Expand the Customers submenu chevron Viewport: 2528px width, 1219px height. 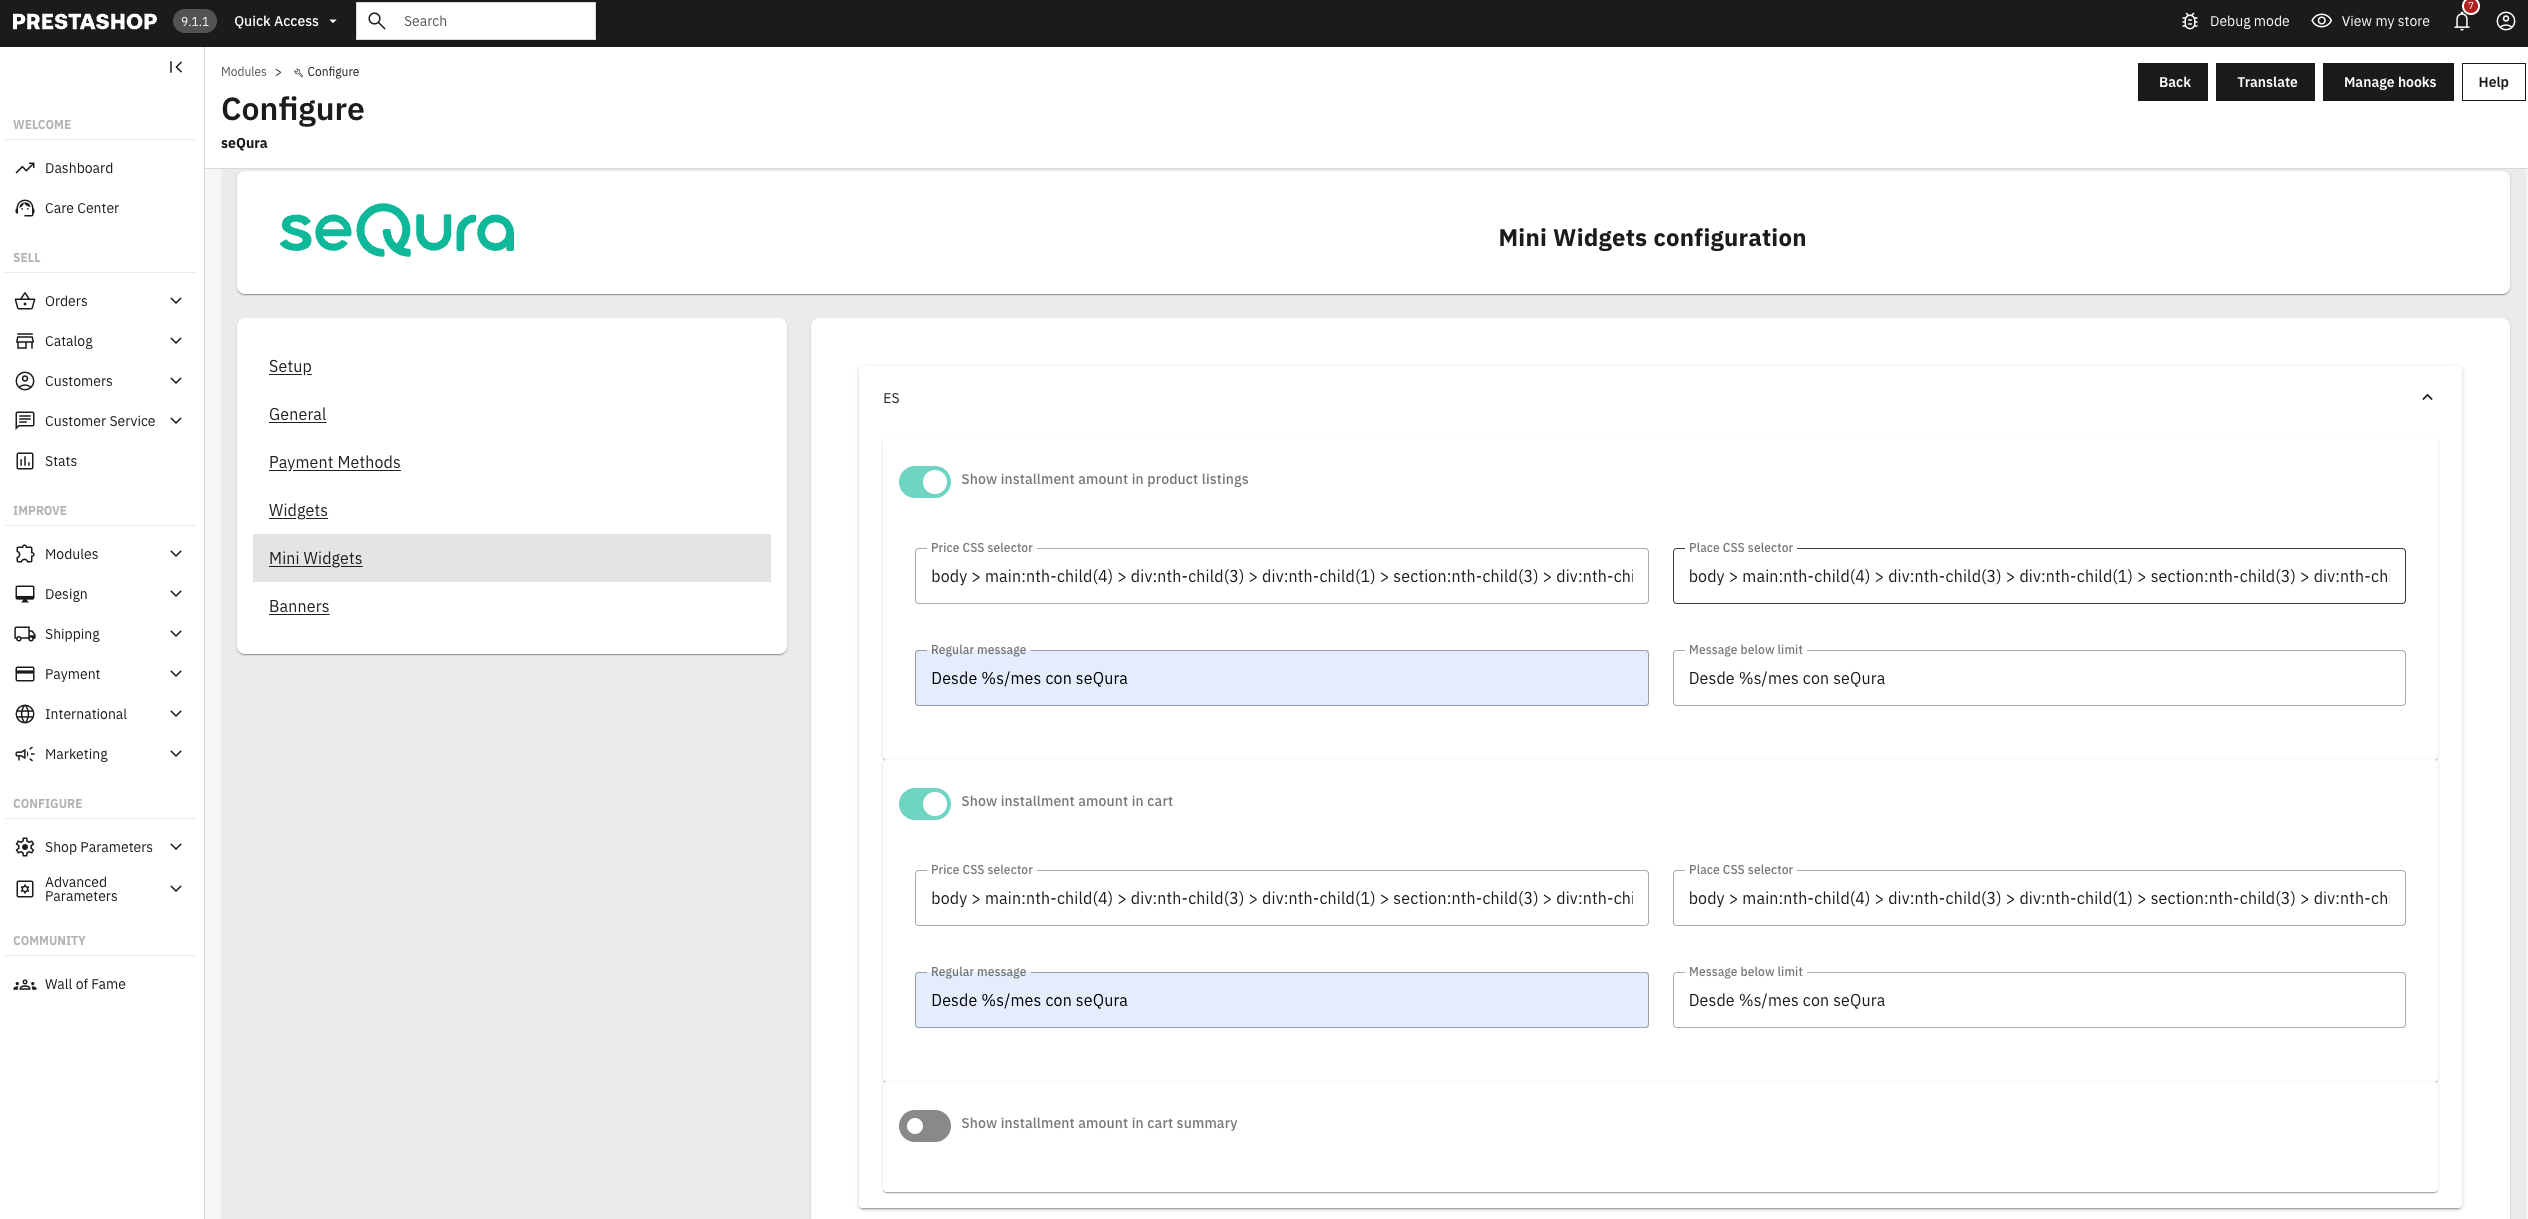coord(176,381)
